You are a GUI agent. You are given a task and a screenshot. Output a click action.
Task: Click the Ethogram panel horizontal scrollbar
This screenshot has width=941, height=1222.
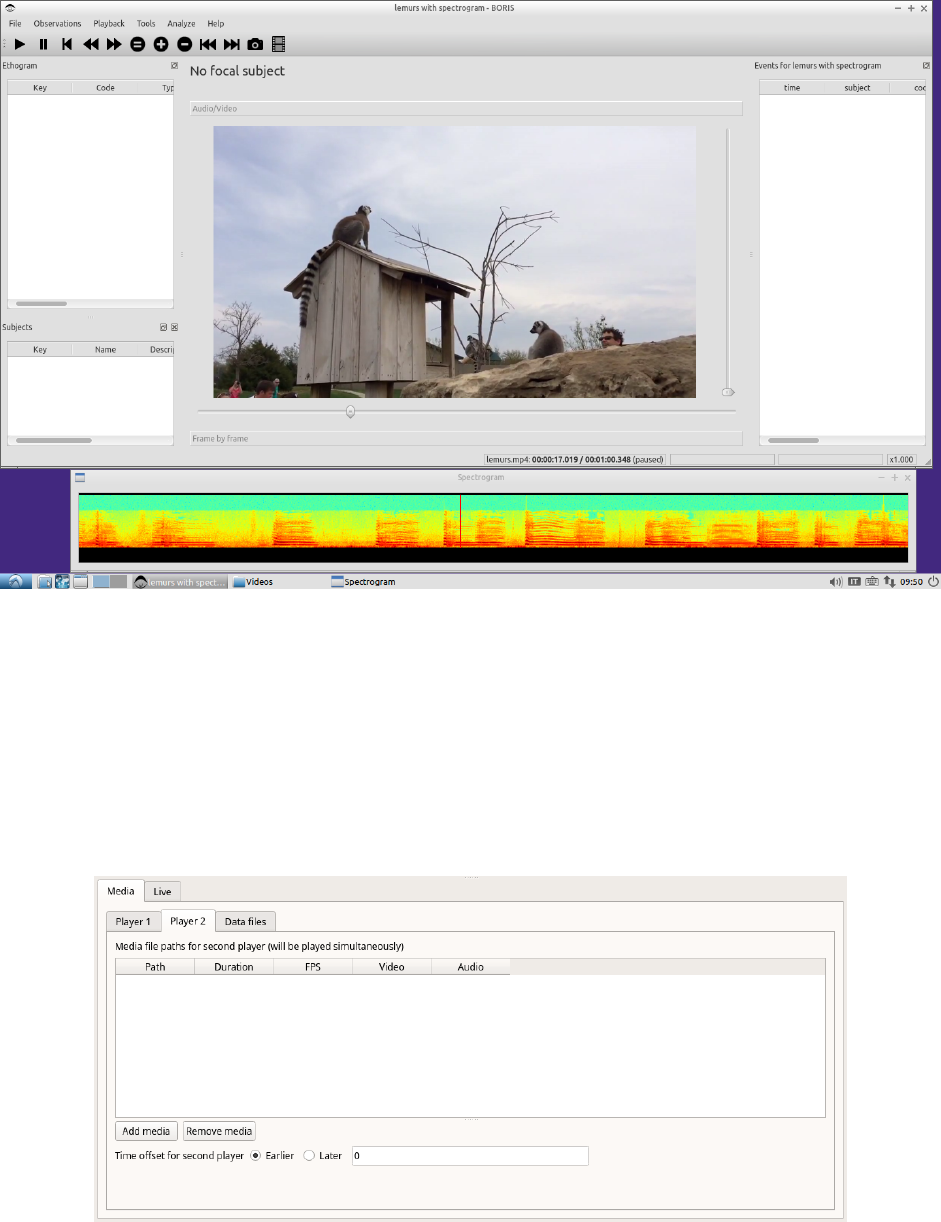tap(42, 303)
